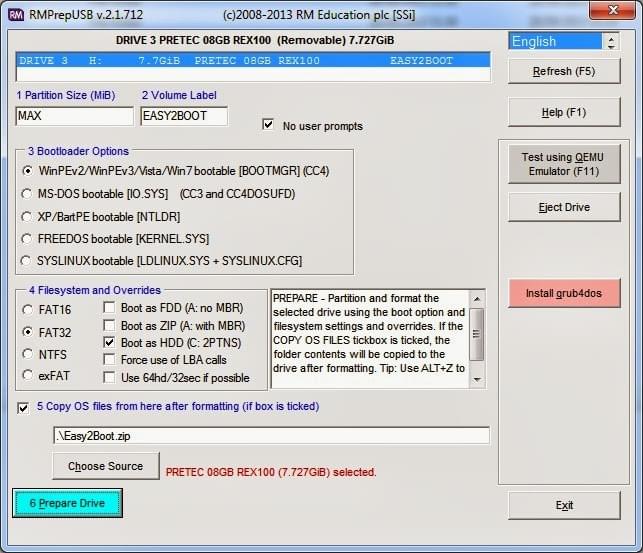Select exFAT filesystem
Screen dimensions: 643x553
(x=27, y=375)
